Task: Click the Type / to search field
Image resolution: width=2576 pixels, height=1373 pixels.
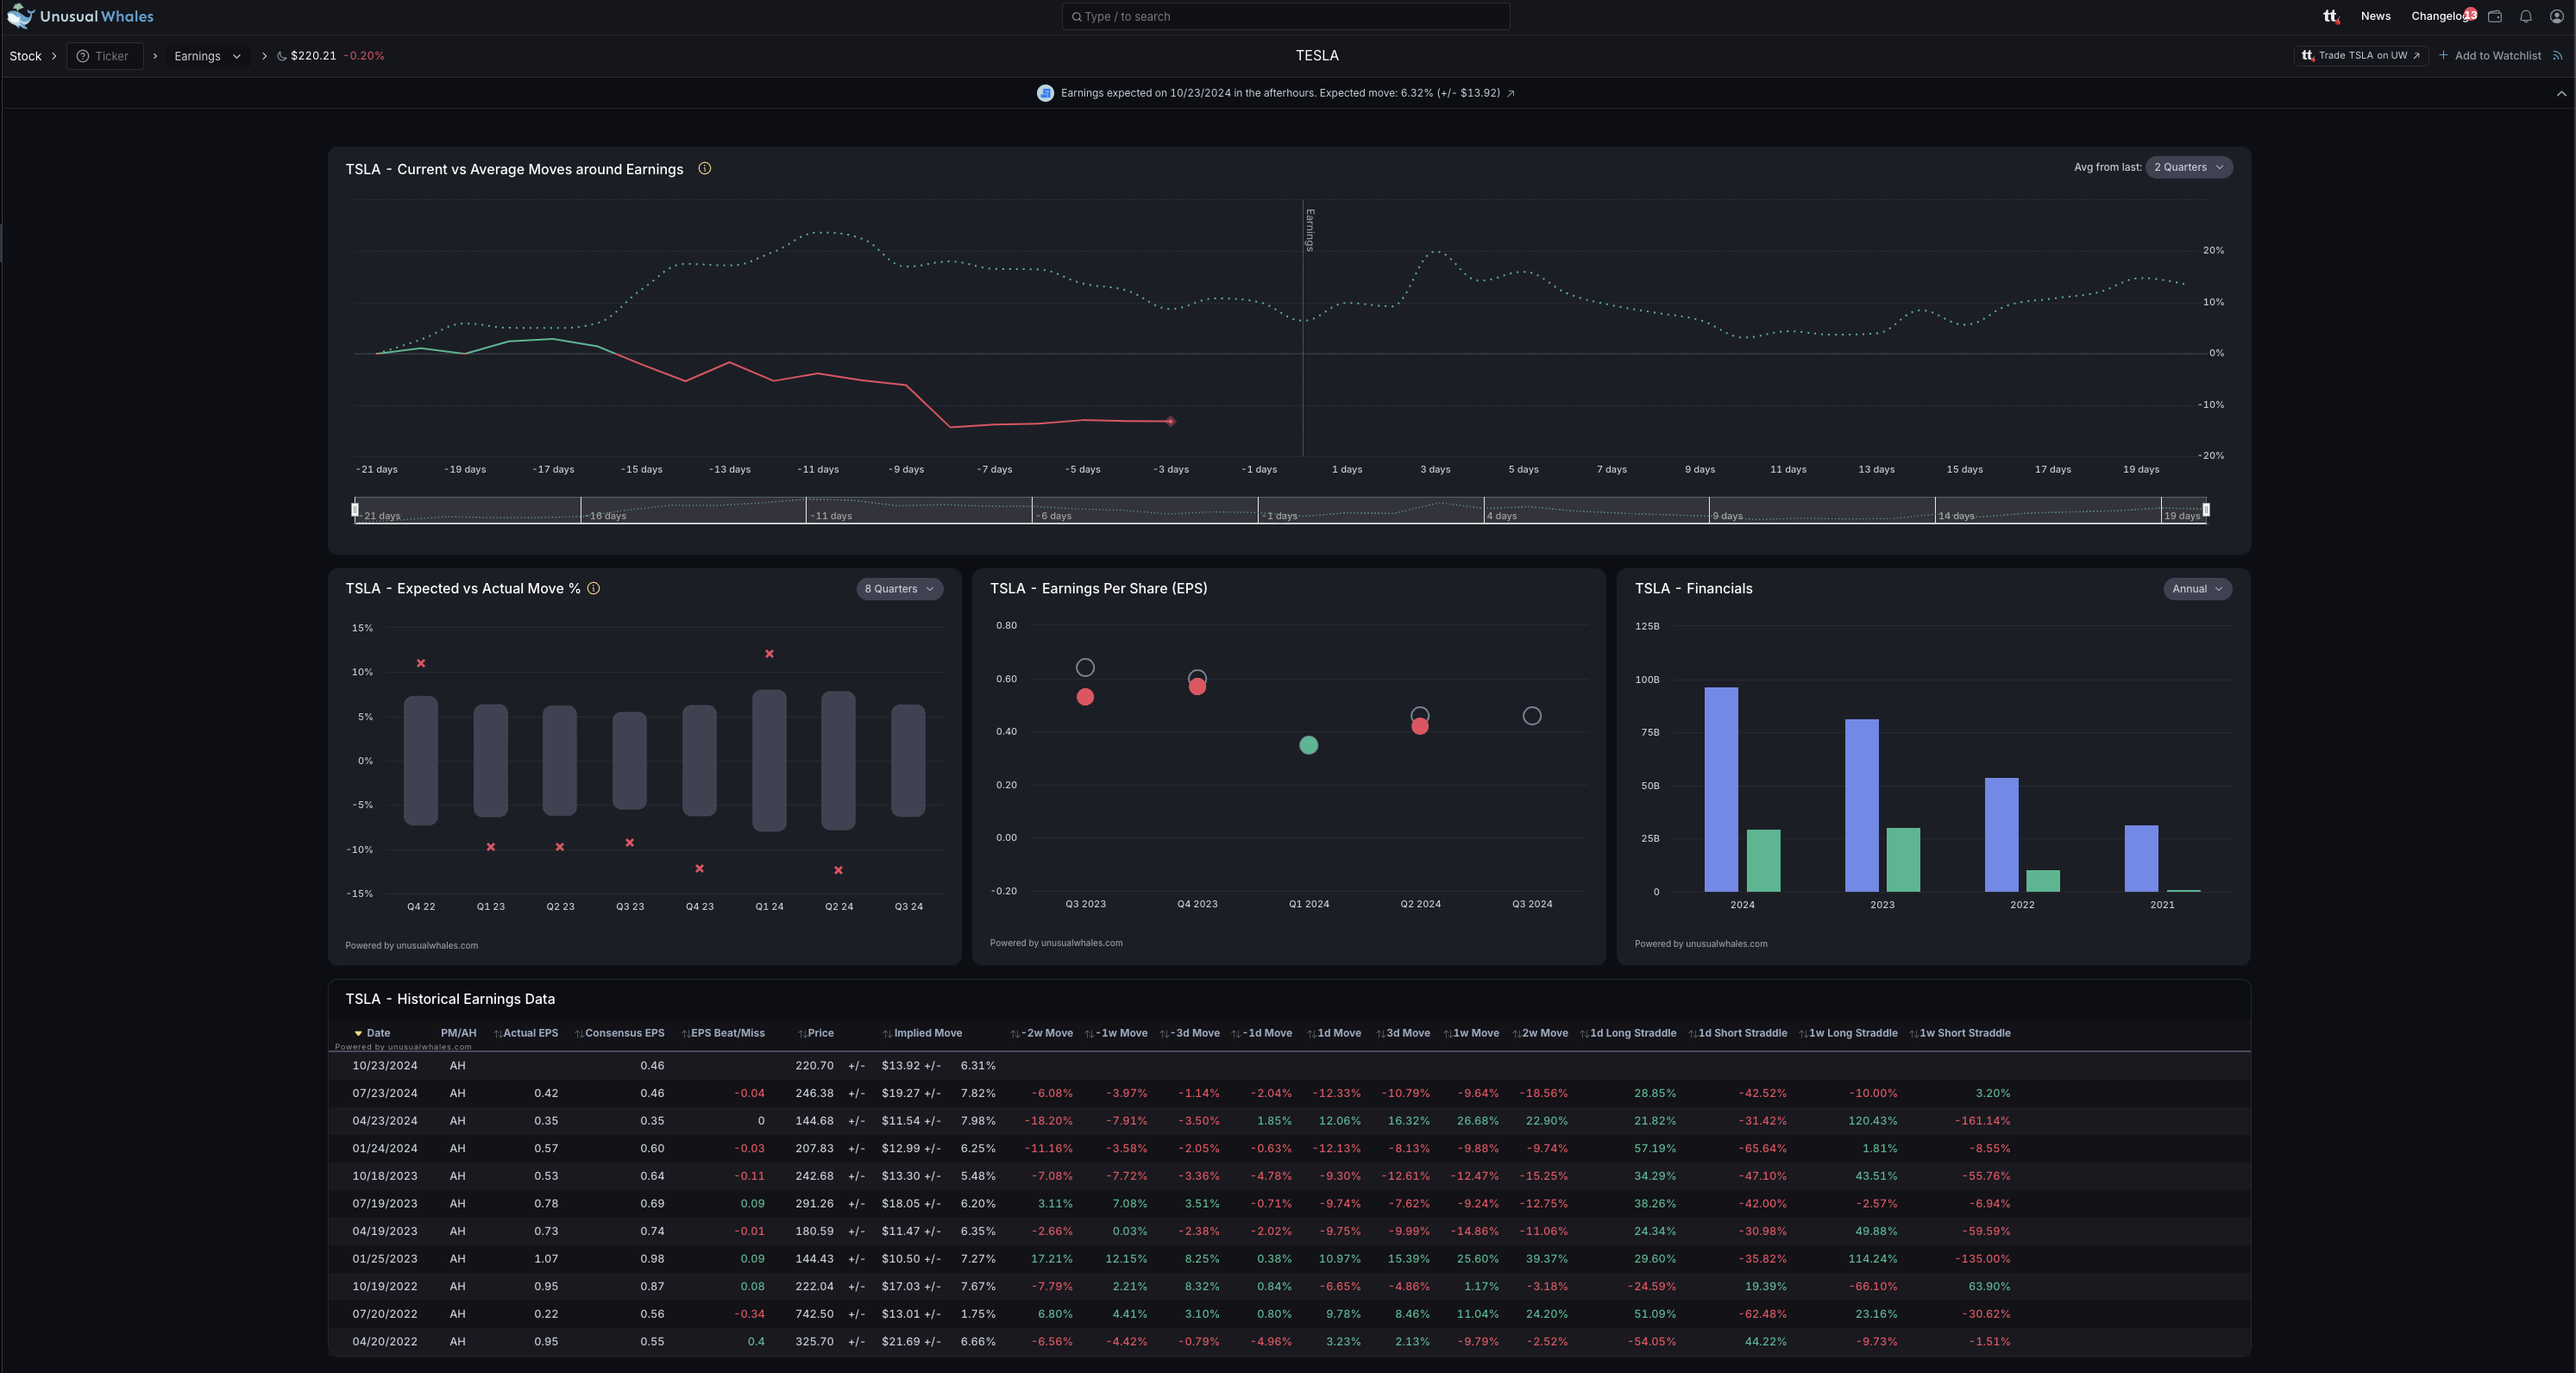Action: 1285,16
